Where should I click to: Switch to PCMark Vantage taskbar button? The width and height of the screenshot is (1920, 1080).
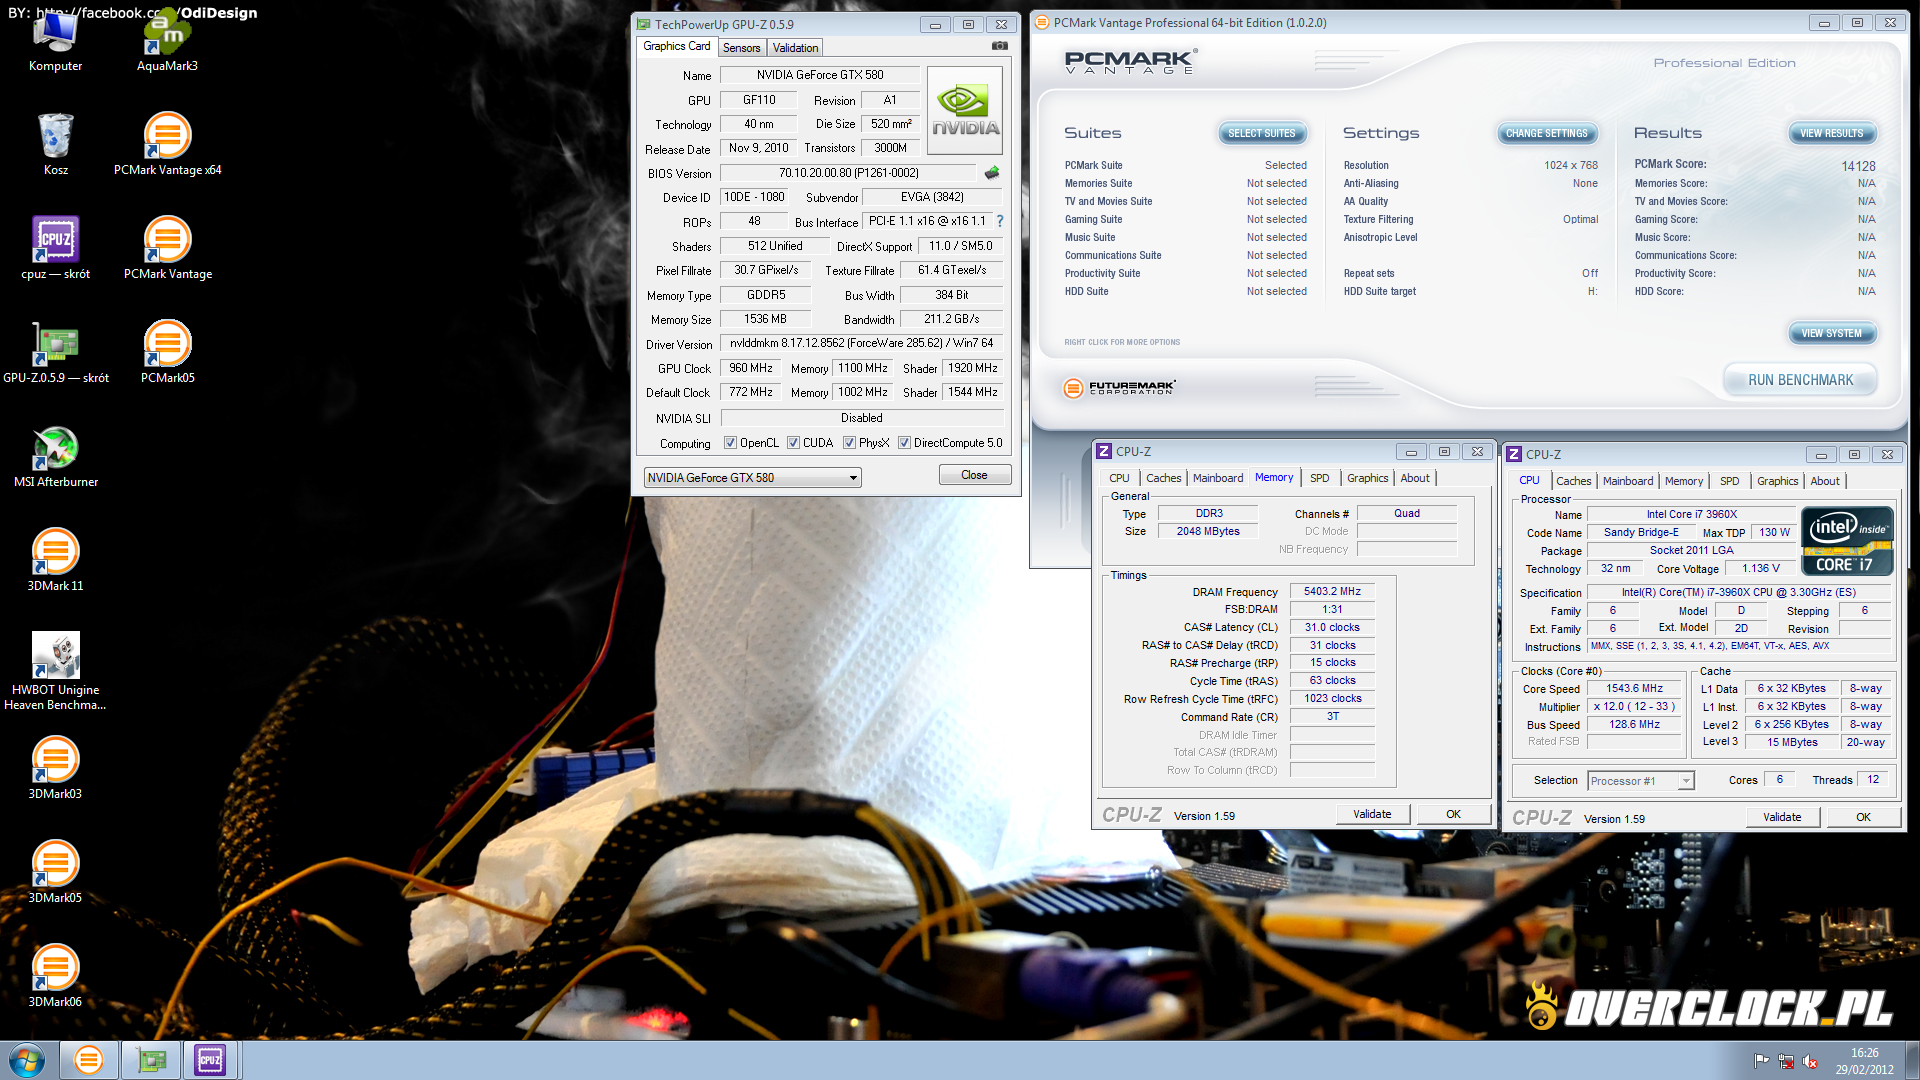click(x=89, y=1060)
